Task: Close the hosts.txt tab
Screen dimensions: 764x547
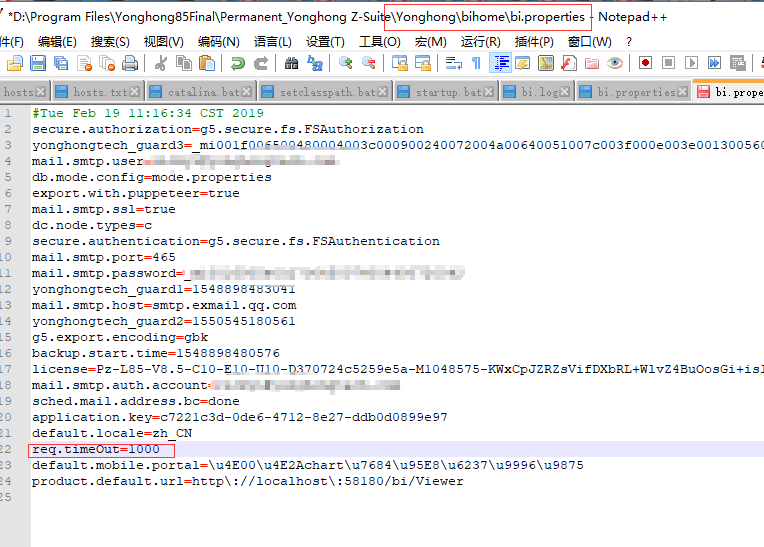Action: click(135, 92)
